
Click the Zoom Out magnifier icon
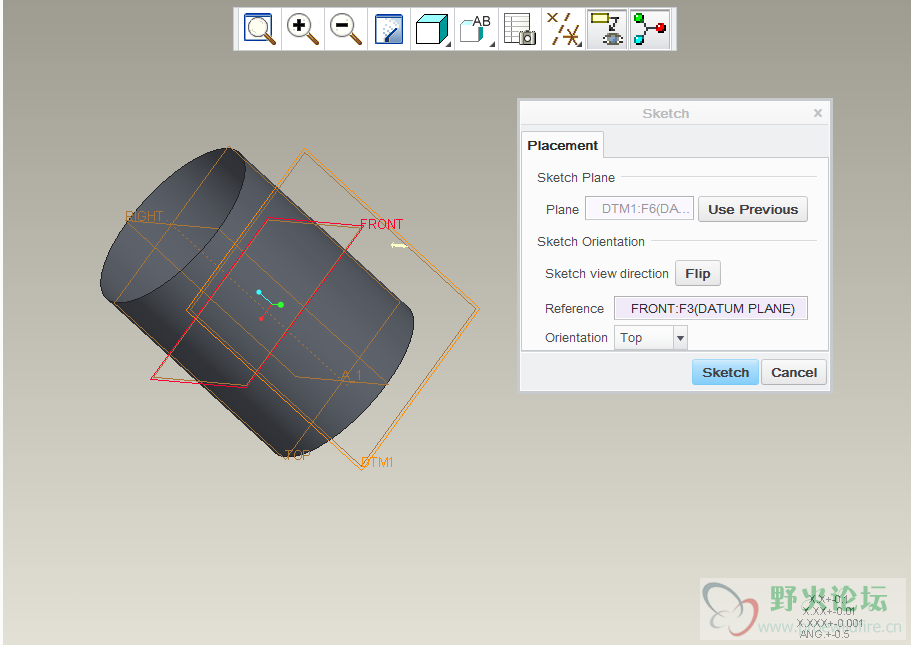click(346, 29)
